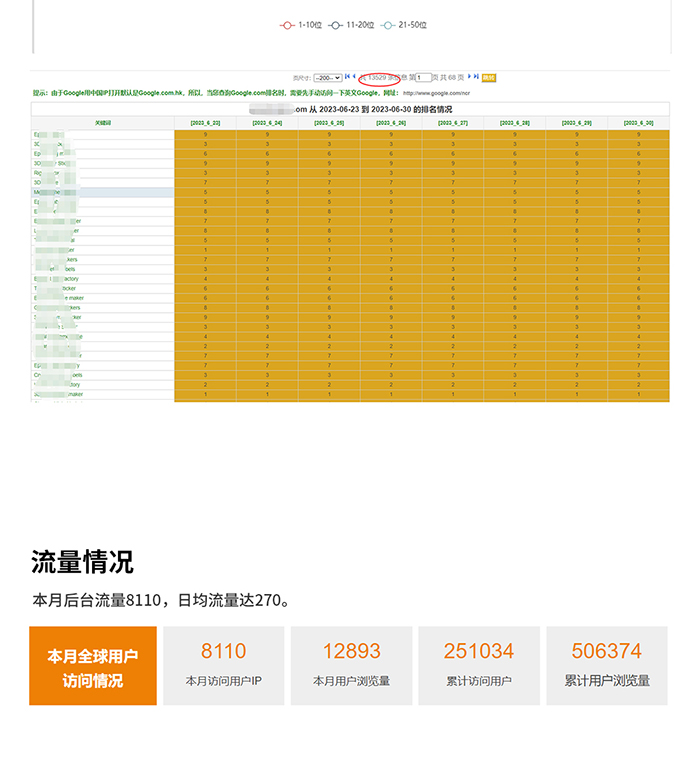This screenshot has width=700, height=773.
Task: Go to the next page arrow icon
Action: 469,76
